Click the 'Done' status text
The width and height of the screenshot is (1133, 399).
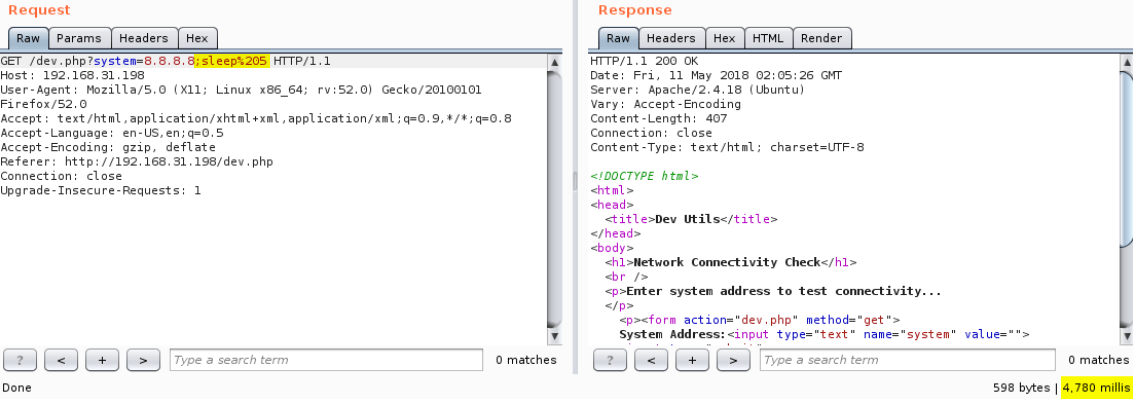pyautogui.click(x=17, y=387)
